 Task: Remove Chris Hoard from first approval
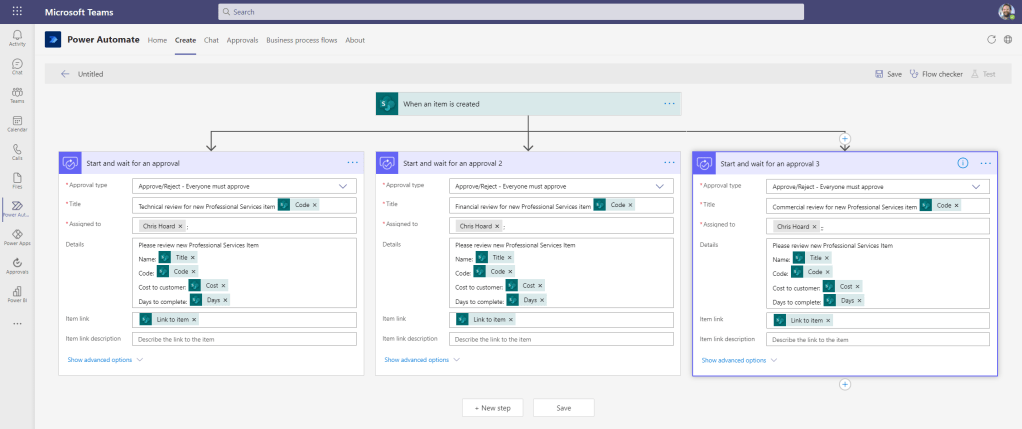(x=180, y=226)
